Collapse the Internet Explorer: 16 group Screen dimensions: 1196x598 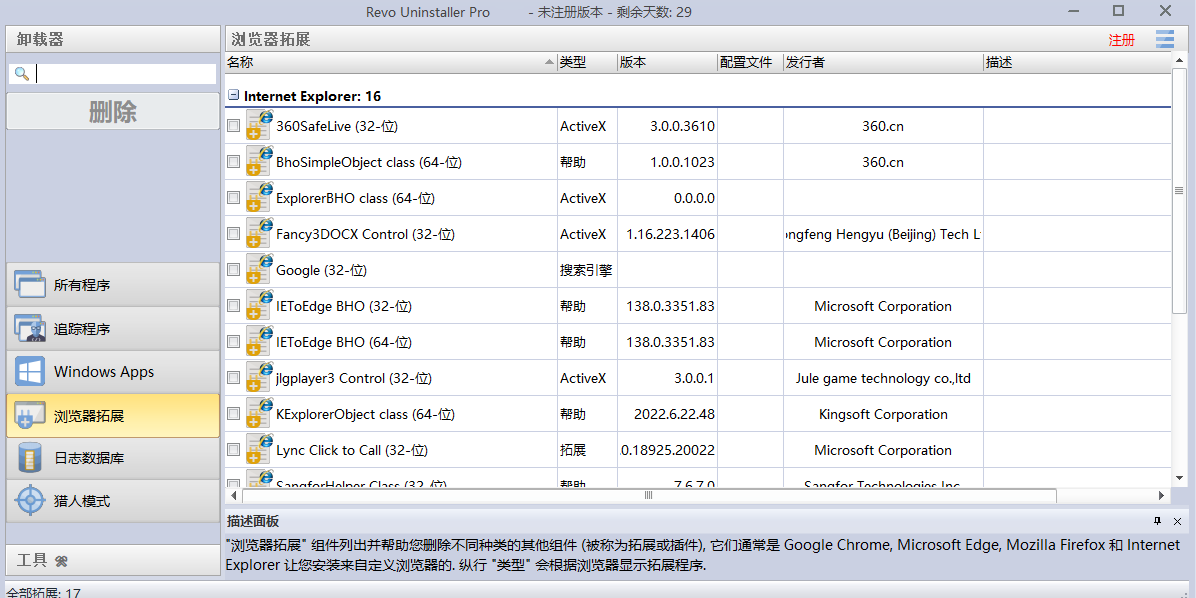(x=233, y=96)
